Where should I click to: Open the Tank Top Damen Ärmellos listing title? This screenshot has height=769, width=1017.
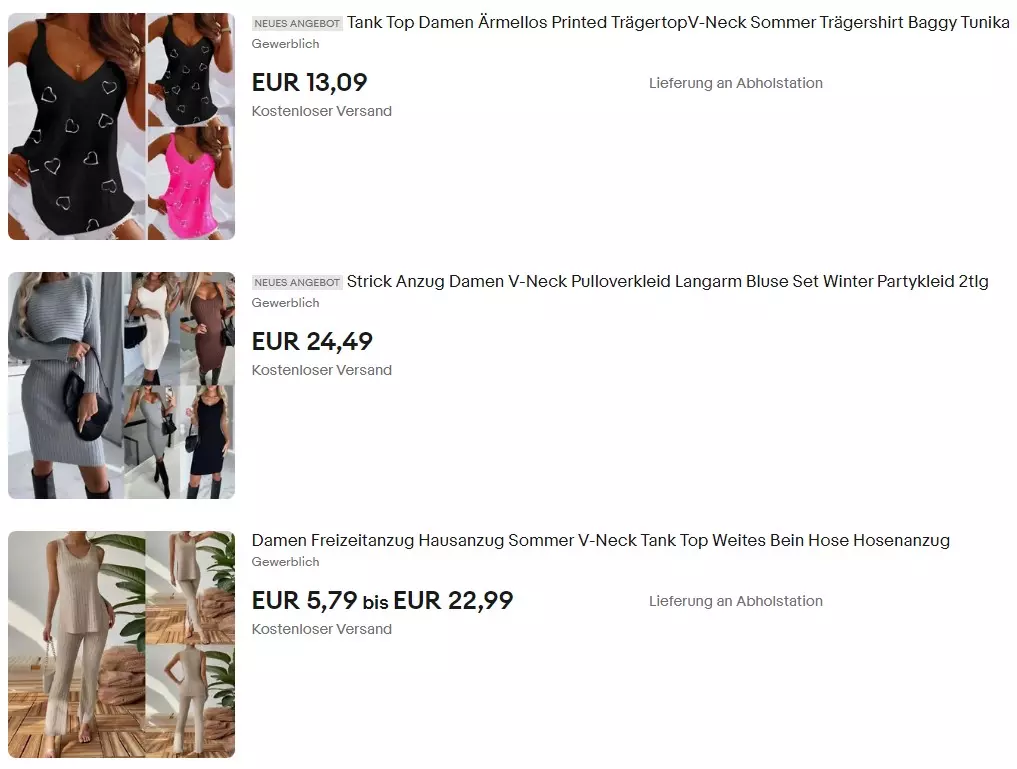(678, 23)
